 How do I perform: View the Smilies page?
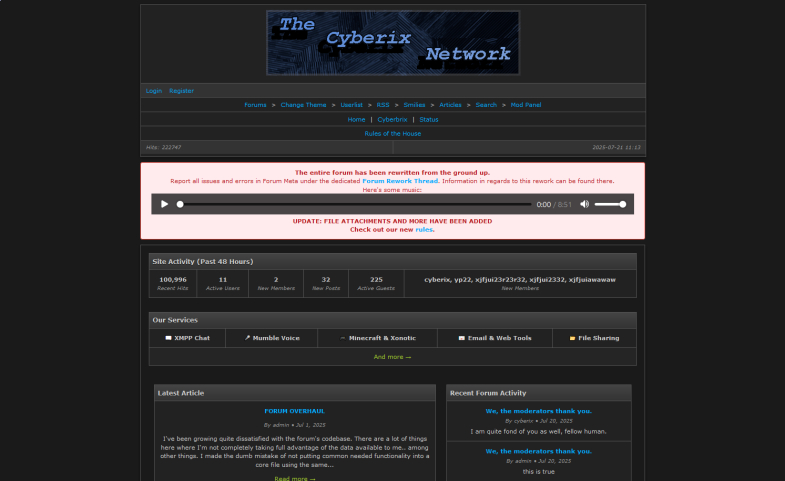pos(414,105)
